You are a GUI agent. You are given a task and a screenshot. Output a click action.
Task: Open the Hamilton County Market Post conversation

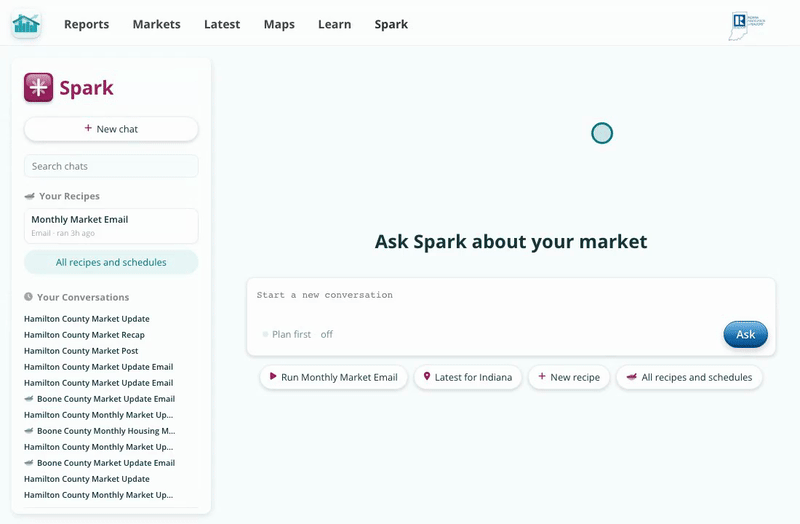[81, 351]
